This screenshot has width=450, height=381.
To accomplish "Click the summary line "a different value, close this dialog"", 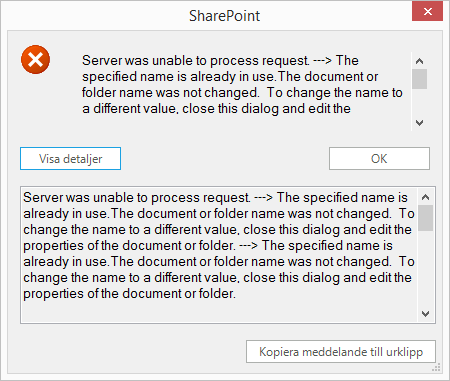I will (216, 109).
